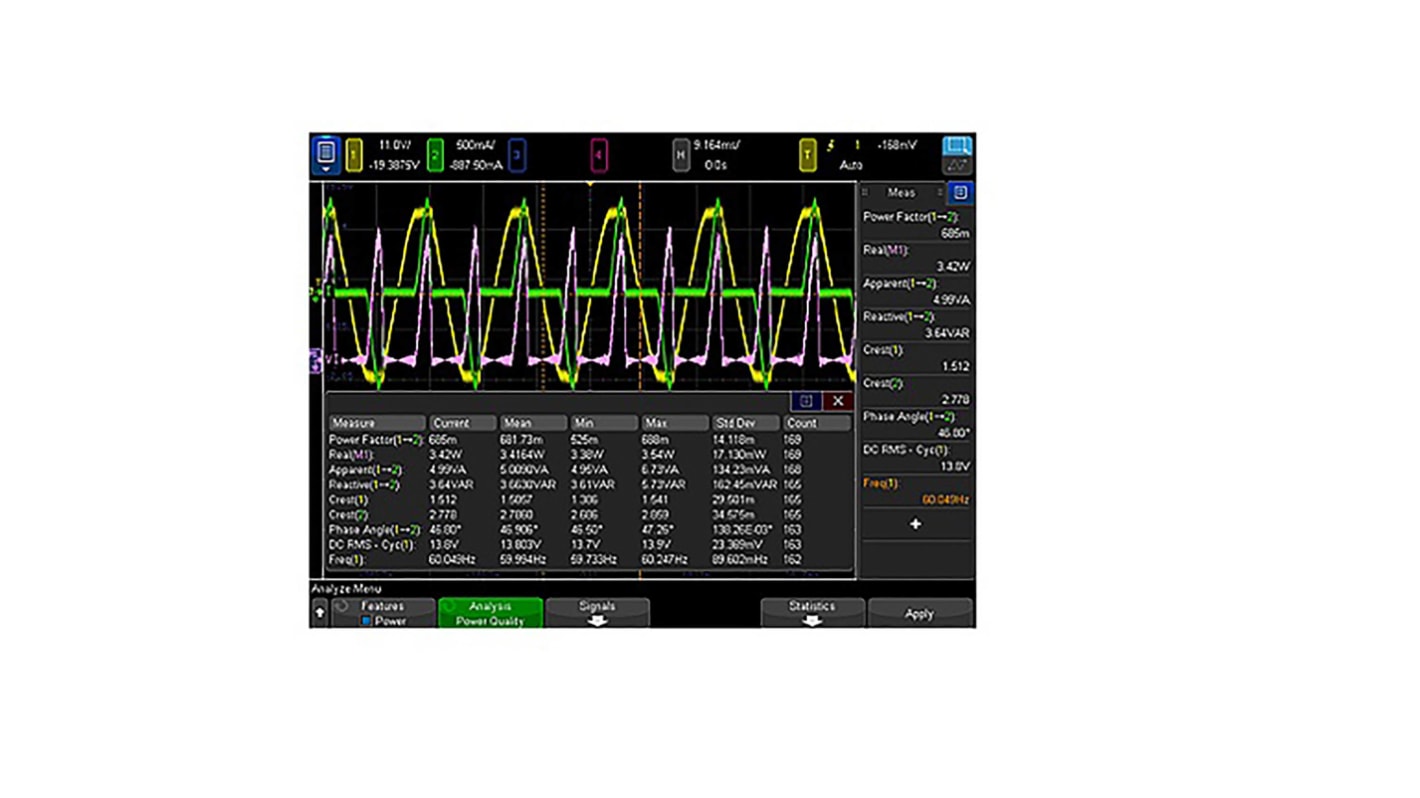
Task: Select DC RMS - Cyc(1) measurement in sidebar
Action: click(x=916, y=458)
